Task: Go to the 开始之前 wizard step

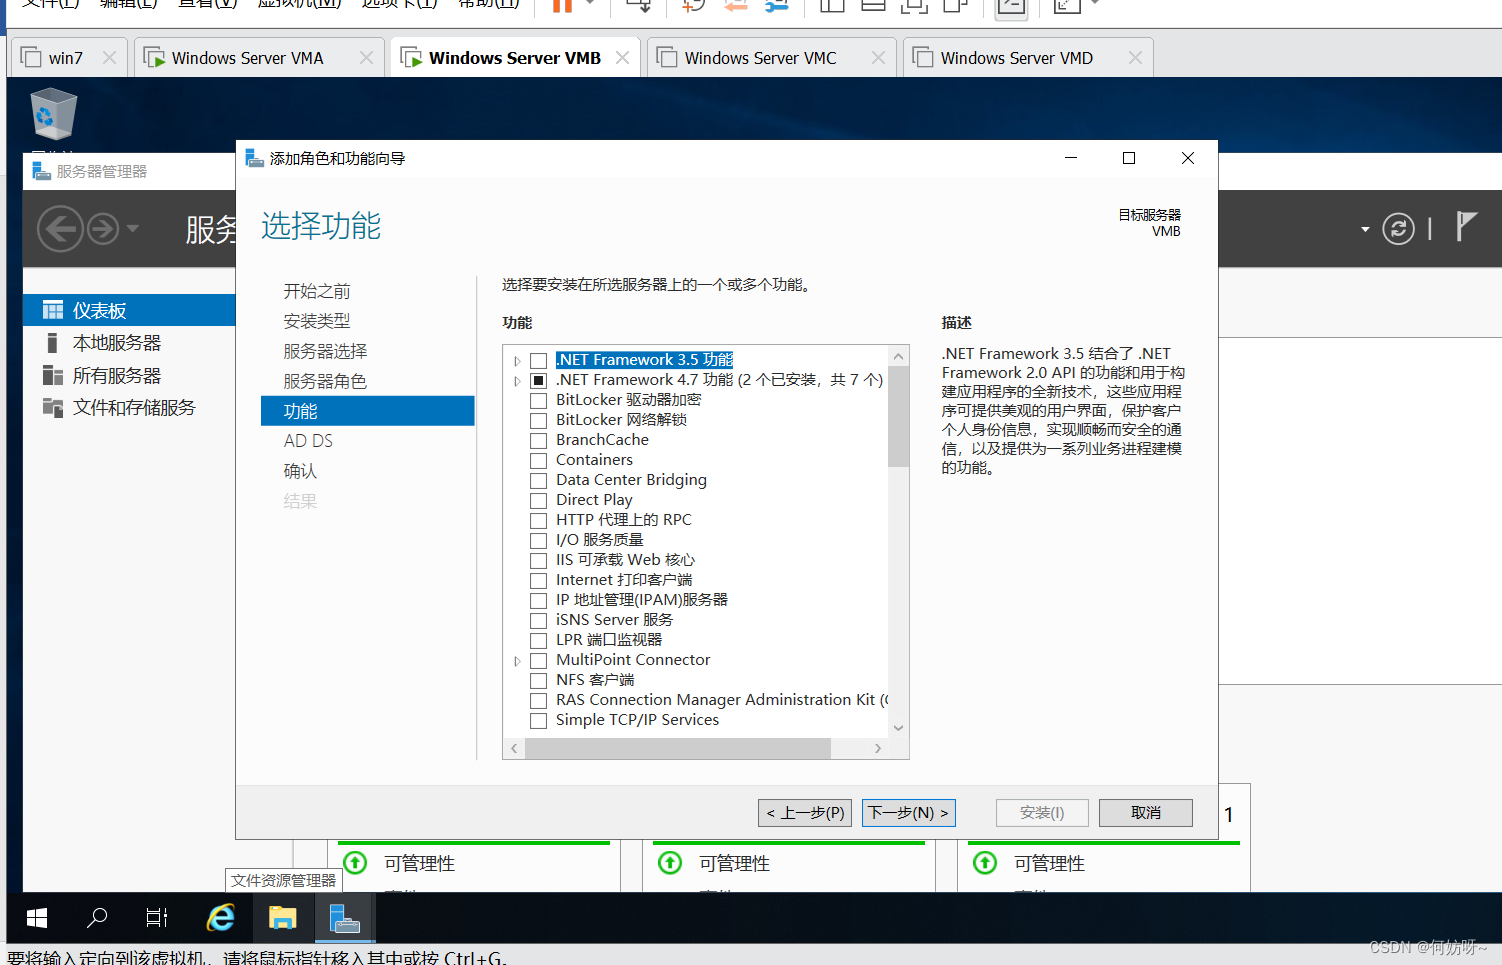Action: point(317,291)
